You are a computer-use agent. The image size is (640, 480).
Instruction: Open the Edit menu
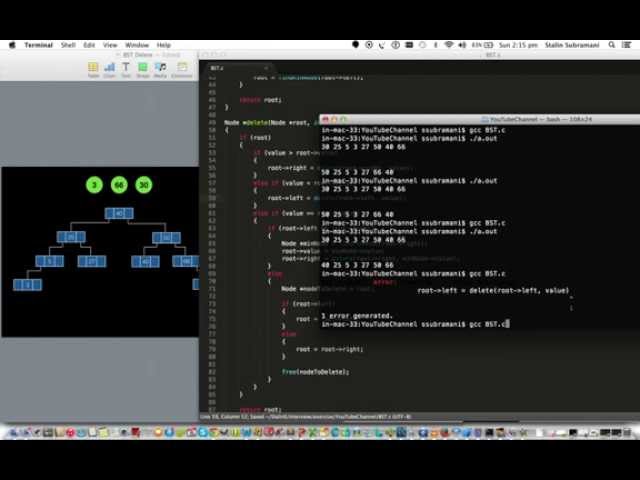pyautogui.click(x=89, y=45)
